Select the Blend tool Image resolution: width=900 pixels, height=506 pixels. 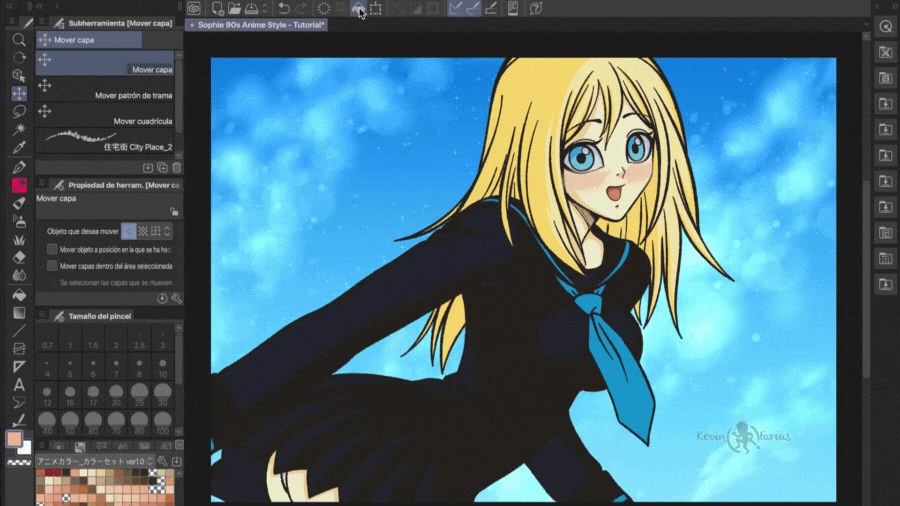(19, 275)
